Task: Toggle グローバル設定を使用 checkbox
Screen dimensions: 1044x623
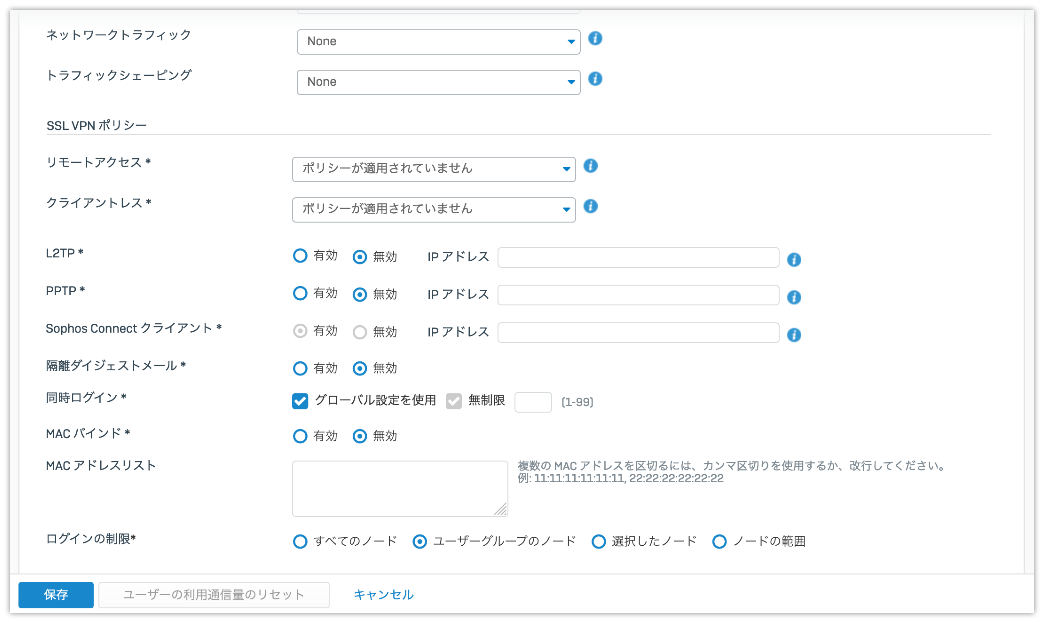Action: 300,401
